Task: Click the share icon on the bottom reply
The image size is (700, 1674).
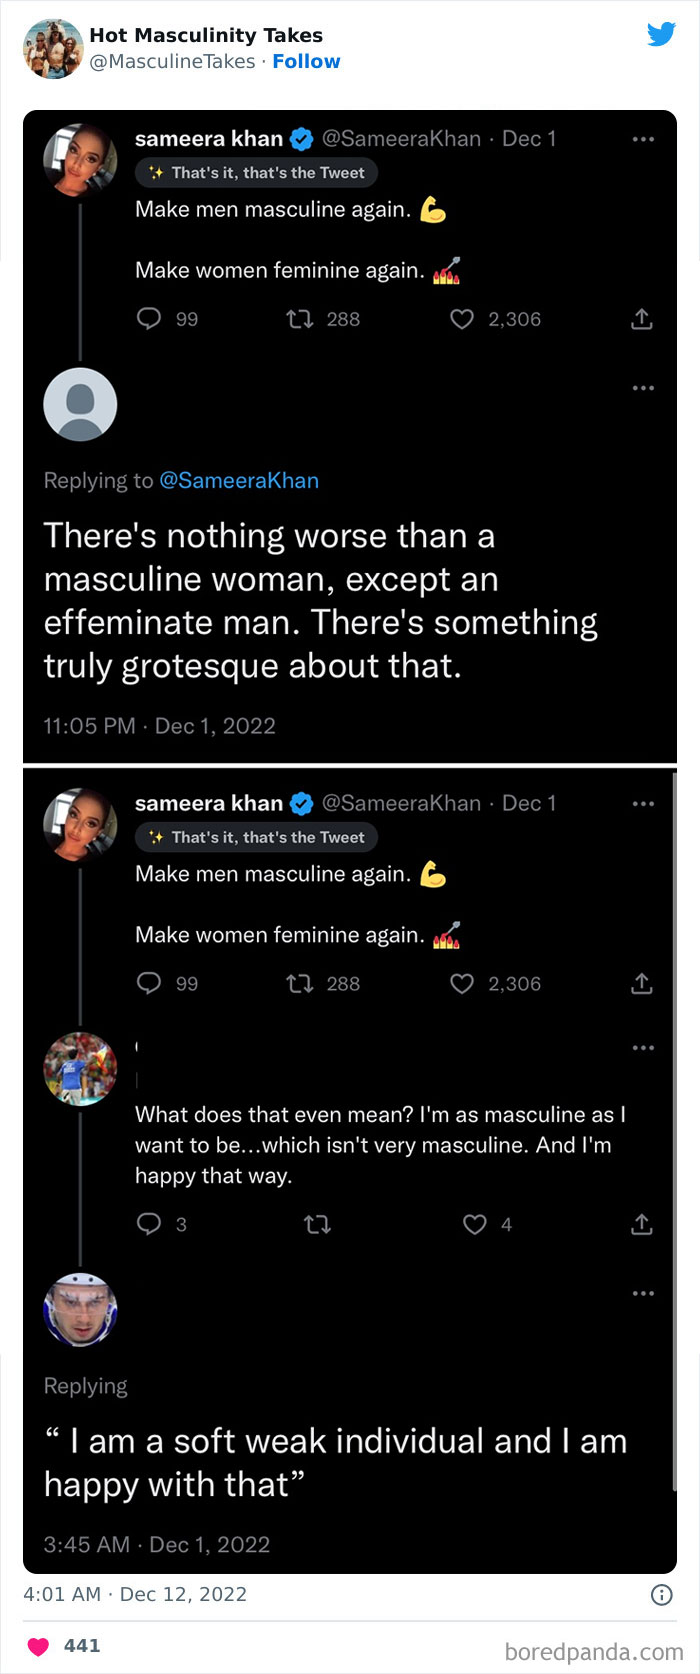Action: (641, 1224)
